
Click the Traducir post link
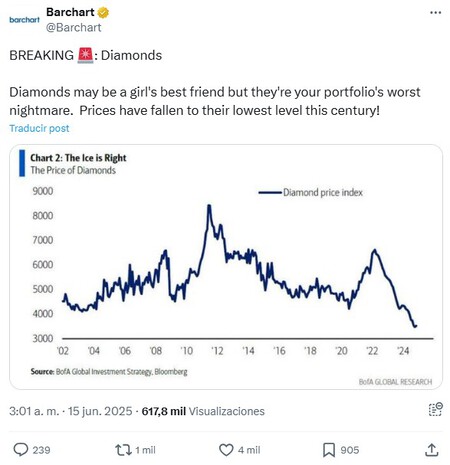(x=39, y=128)
